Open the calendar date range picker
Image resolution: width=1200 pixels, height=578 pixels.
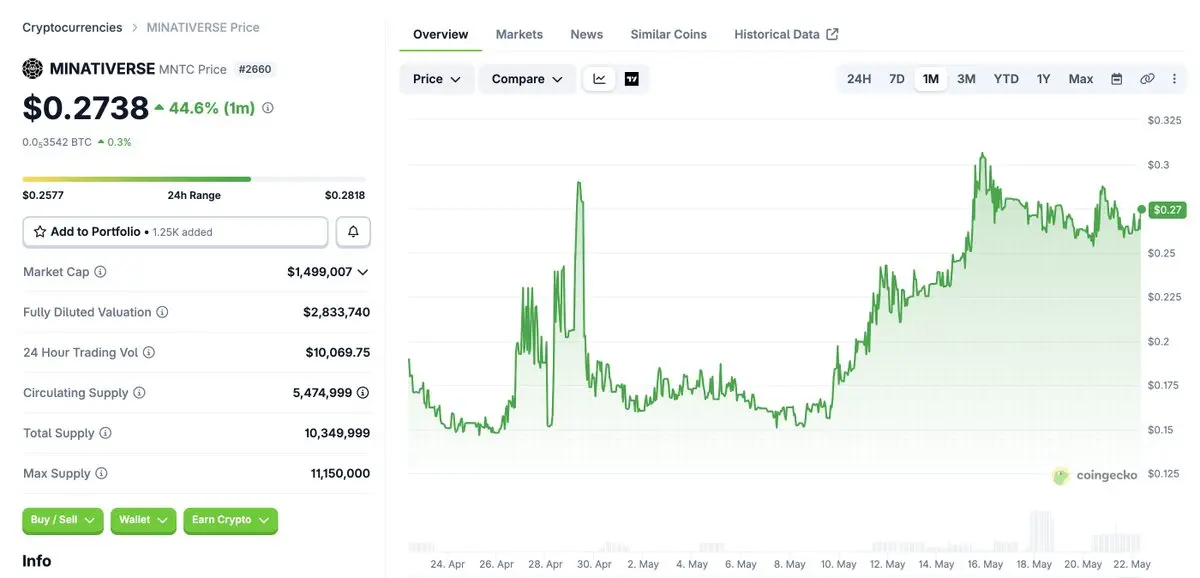click(1117, 79)
